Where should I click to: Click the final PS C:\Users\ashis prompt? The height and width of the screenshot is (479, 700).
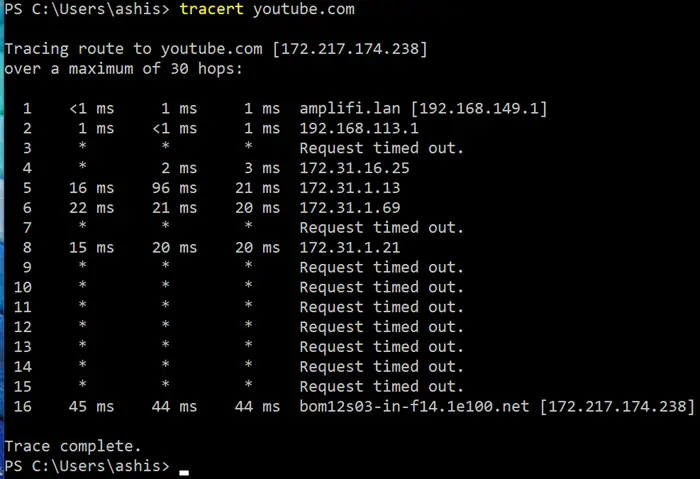click(x=87, y=466)
